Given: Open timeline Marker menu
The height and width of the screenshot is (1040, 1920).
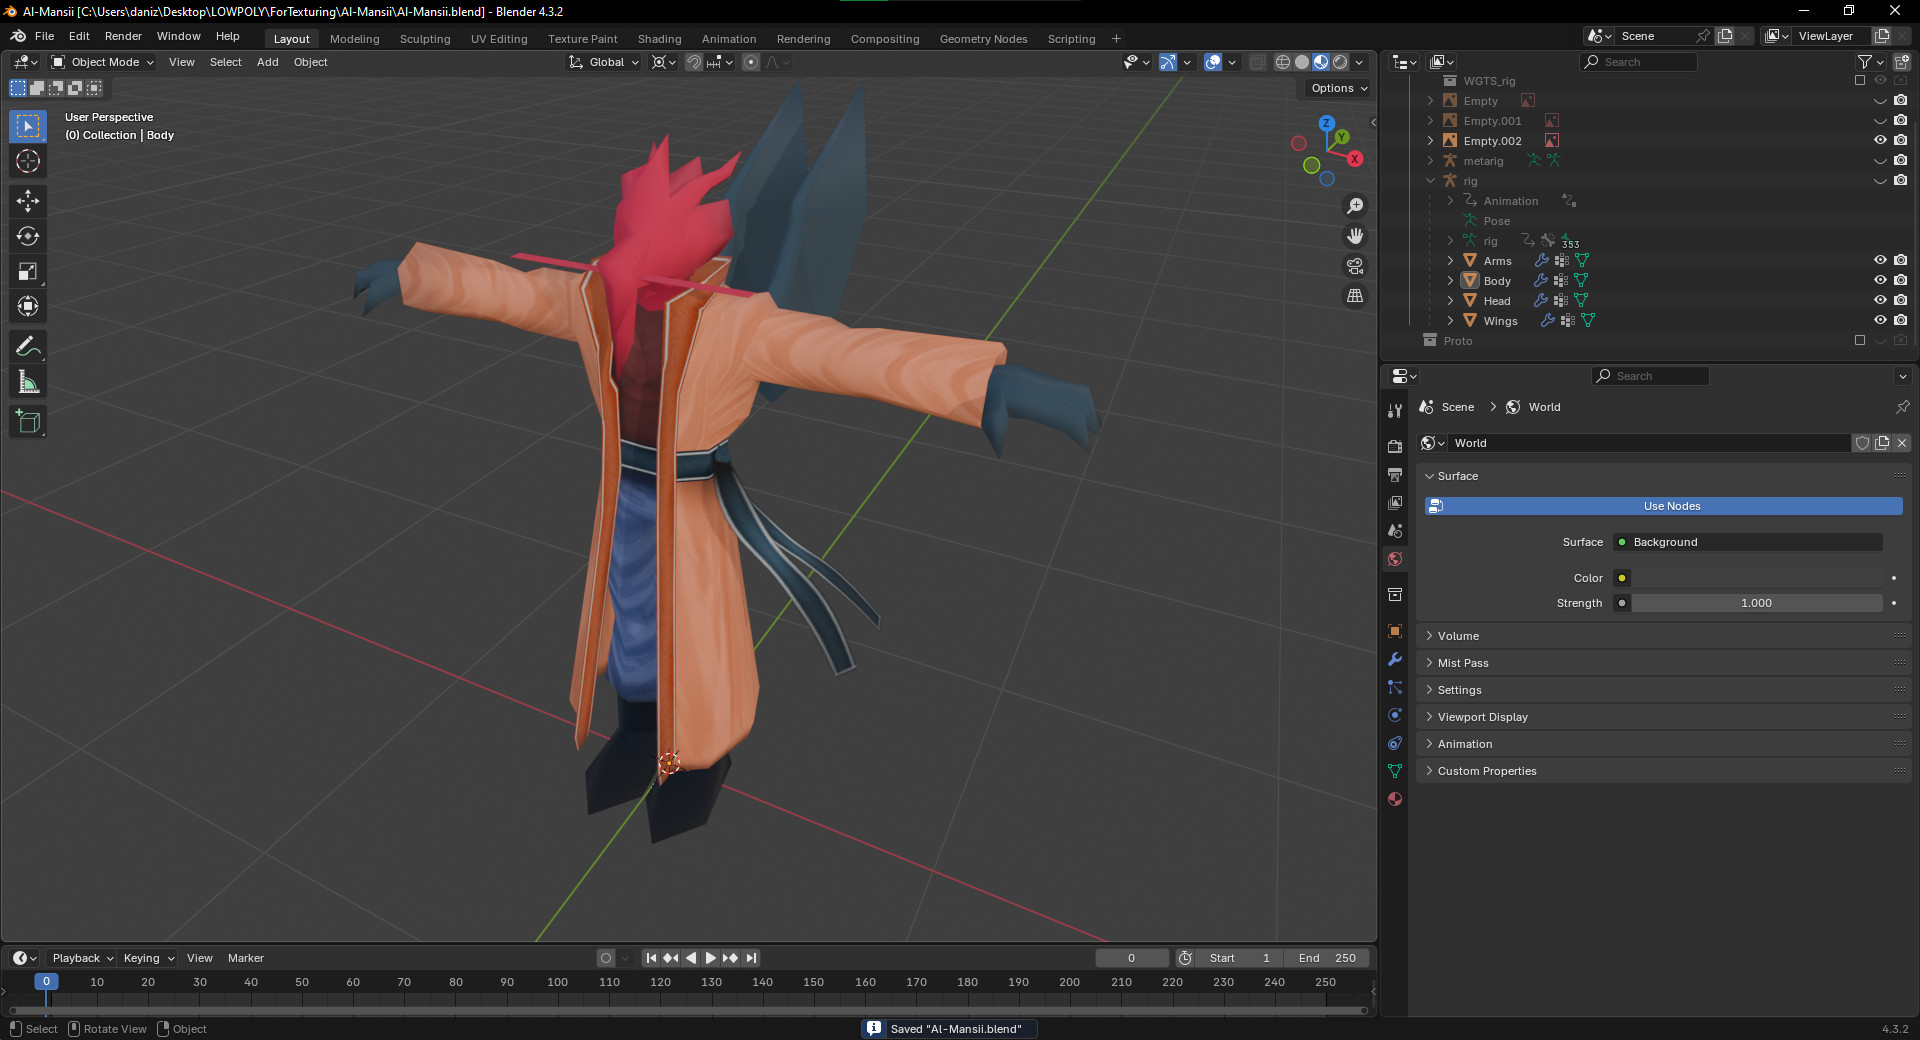Looking at the screenshot, I should point(246,958).
